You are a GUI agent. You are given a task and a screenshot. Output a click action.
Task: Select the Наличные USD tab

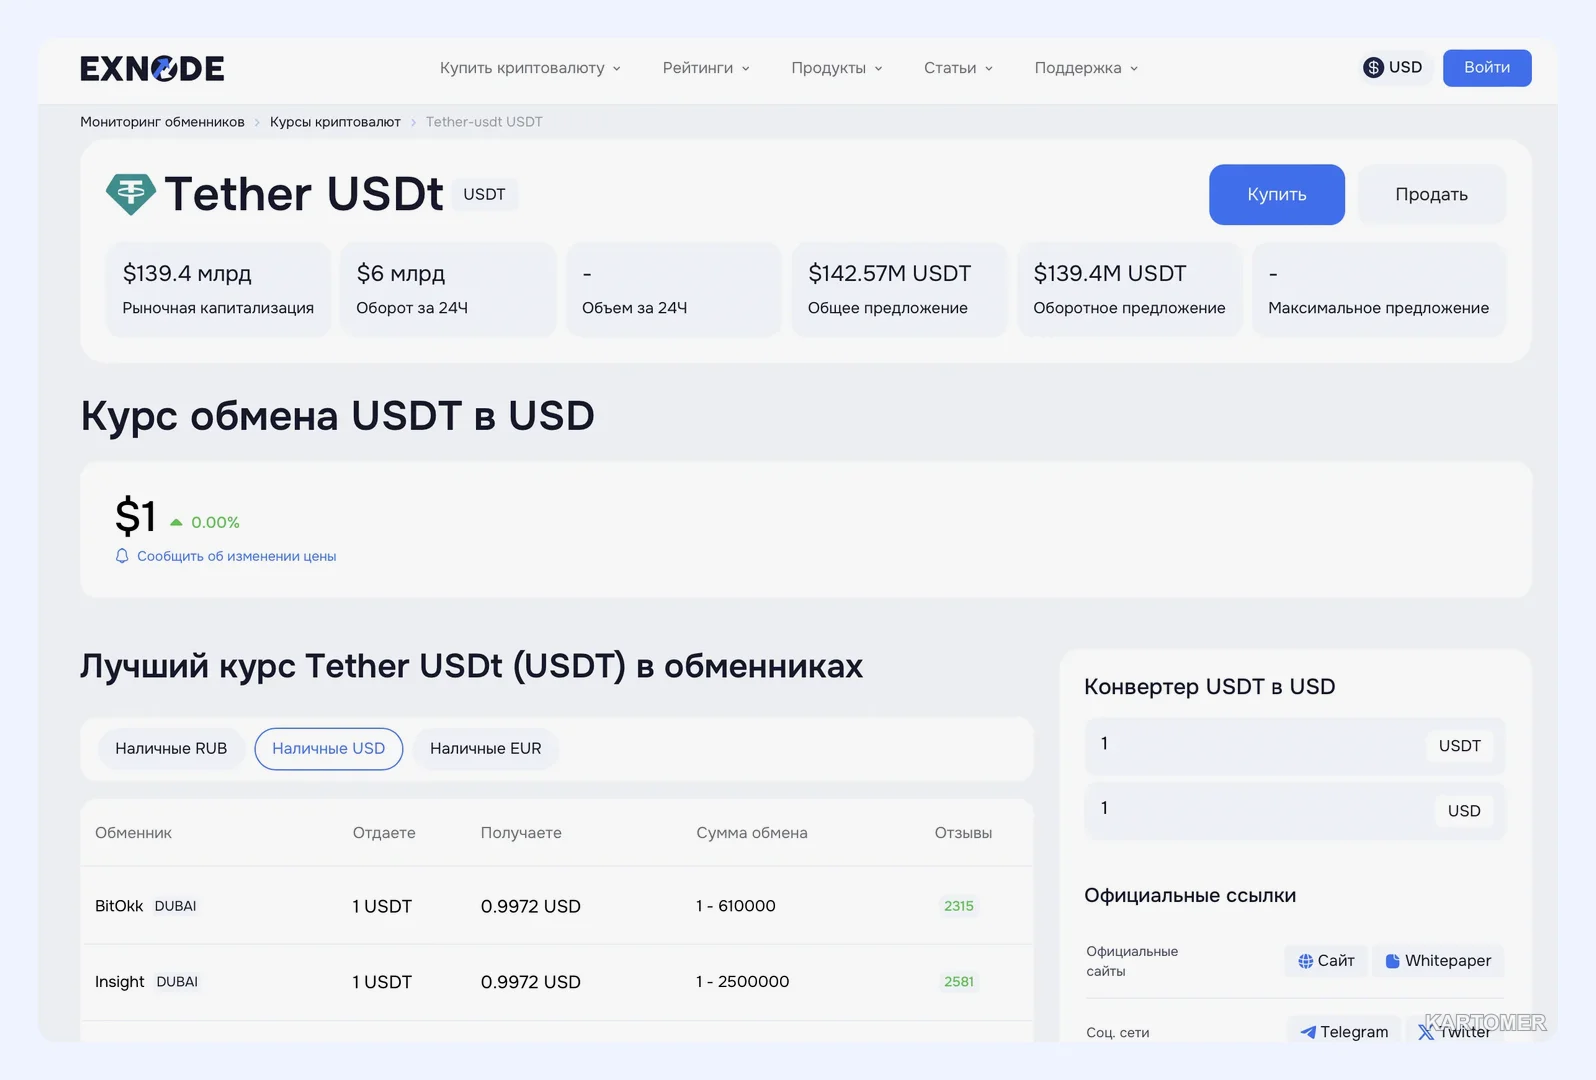click(x=329, y=749)
